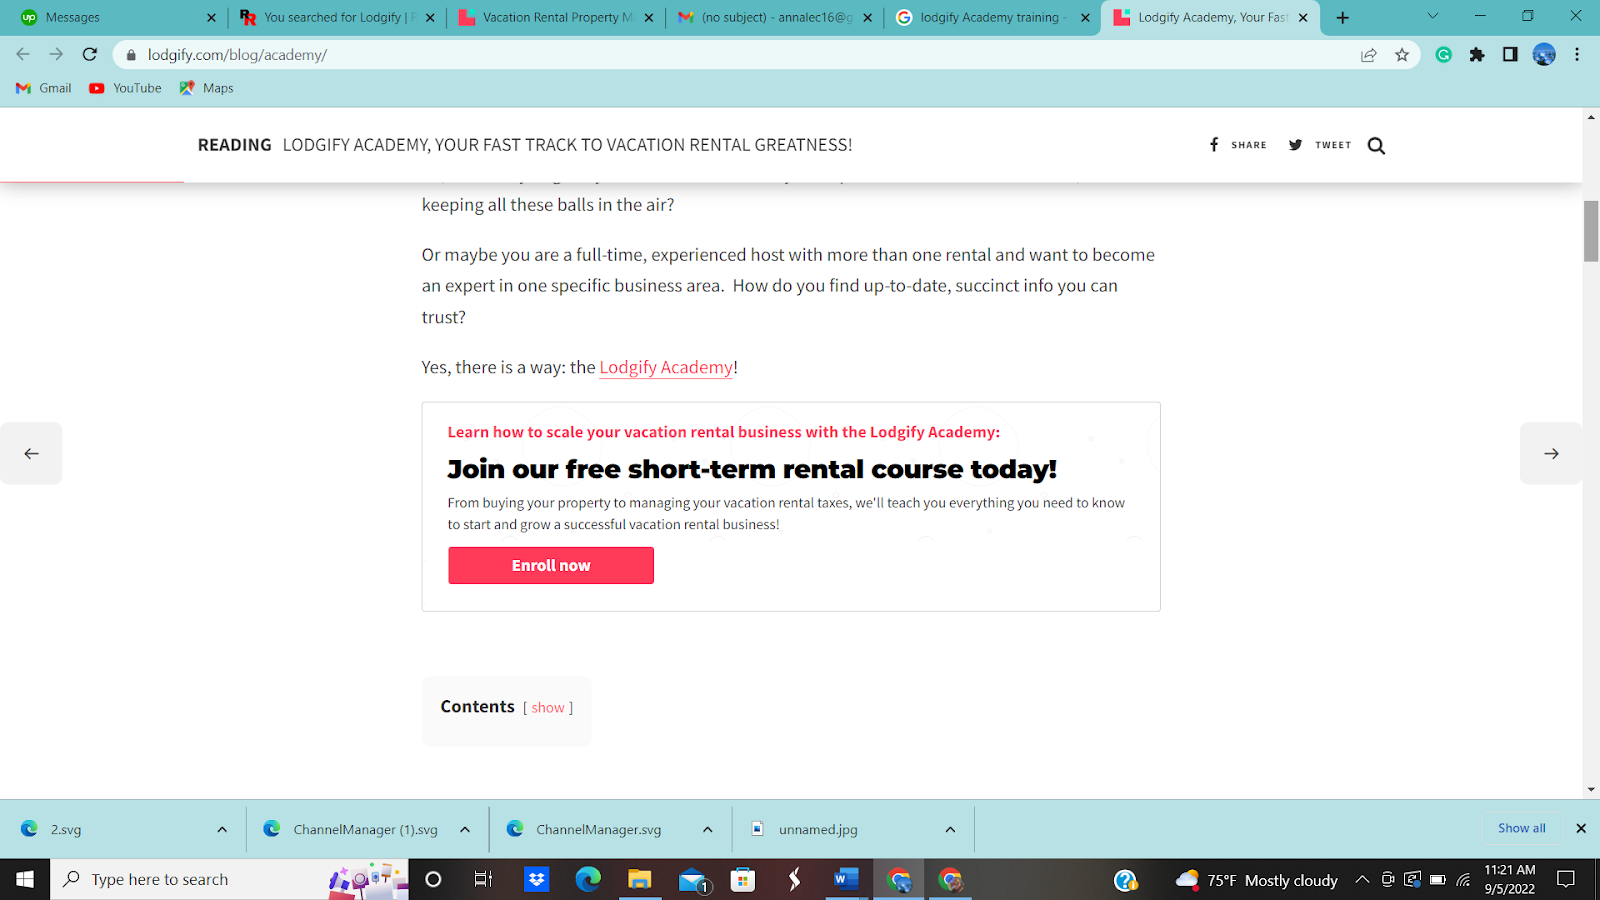Click the Windows 'Type here to search' box
The width and height of the screenshot is (1600, 900).
pos(230,879)
